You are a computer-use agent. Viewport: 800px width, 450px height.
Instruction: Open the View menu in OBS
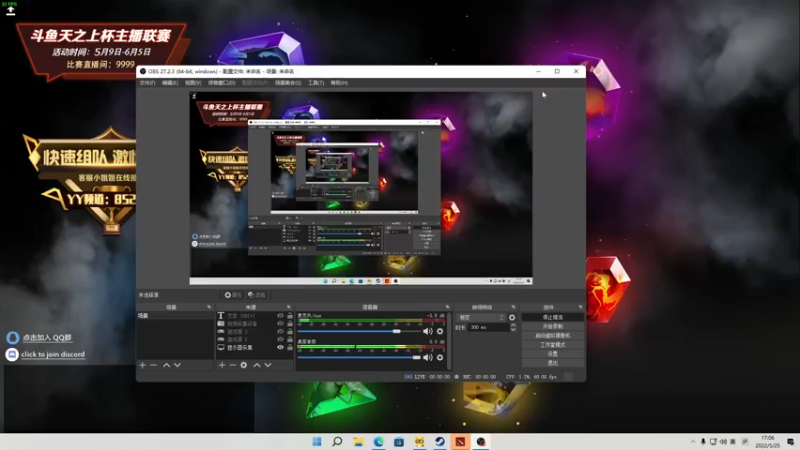[x=193, y=83]
